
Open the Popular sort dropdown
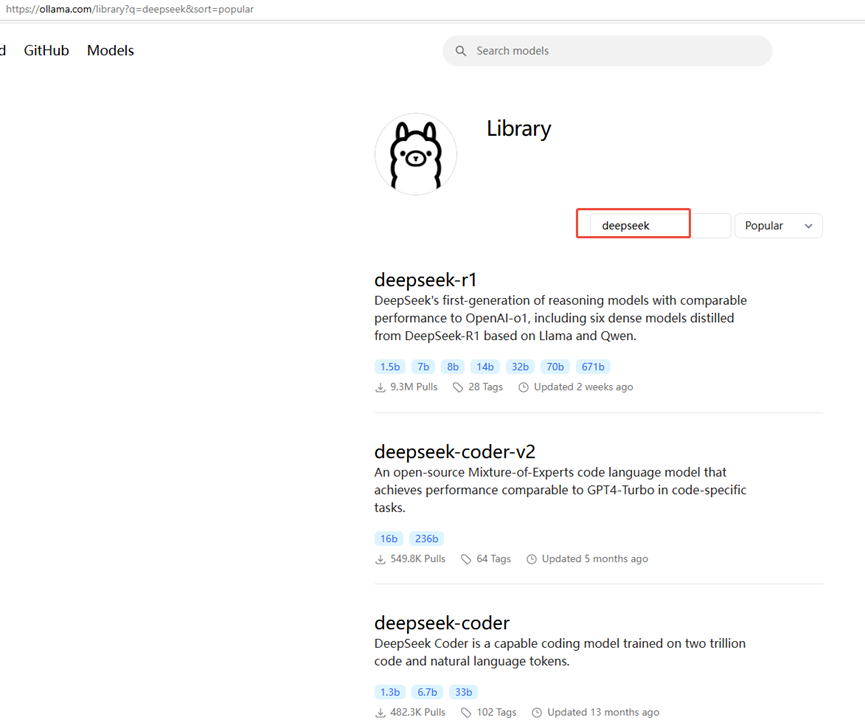click(778, 226)
